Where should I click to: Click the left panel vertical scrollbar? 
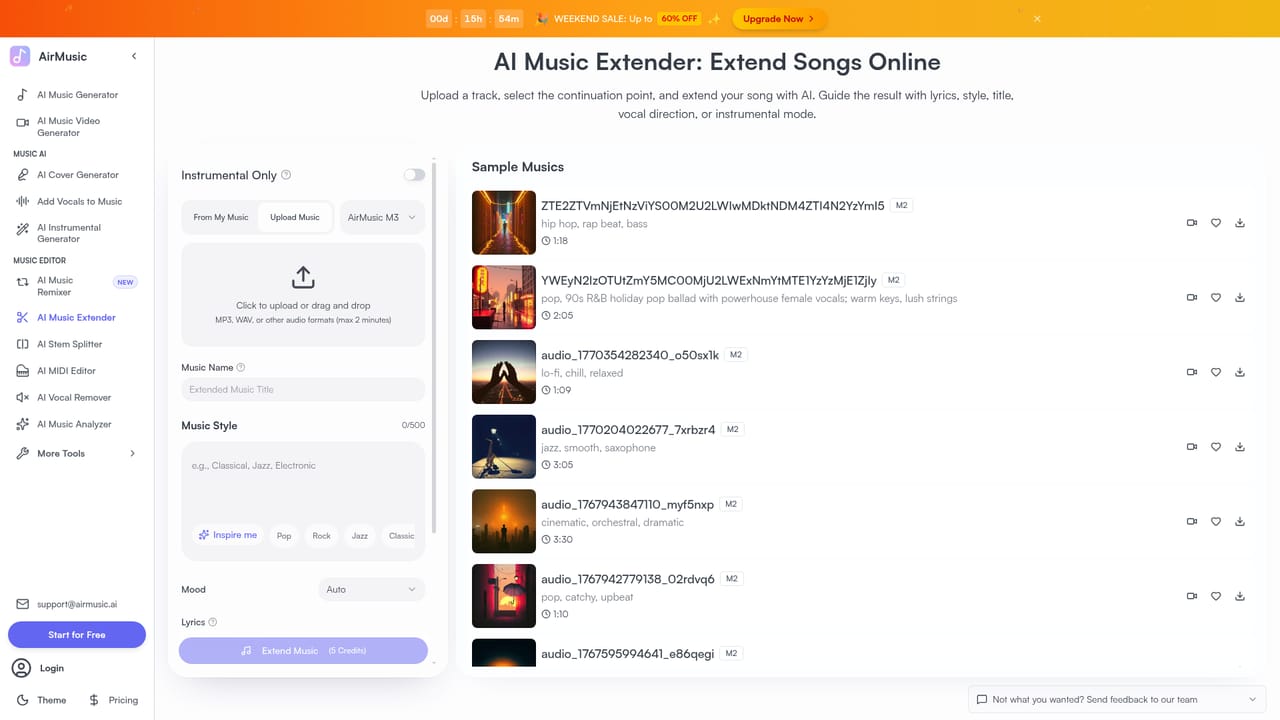(x=434, y=347)
